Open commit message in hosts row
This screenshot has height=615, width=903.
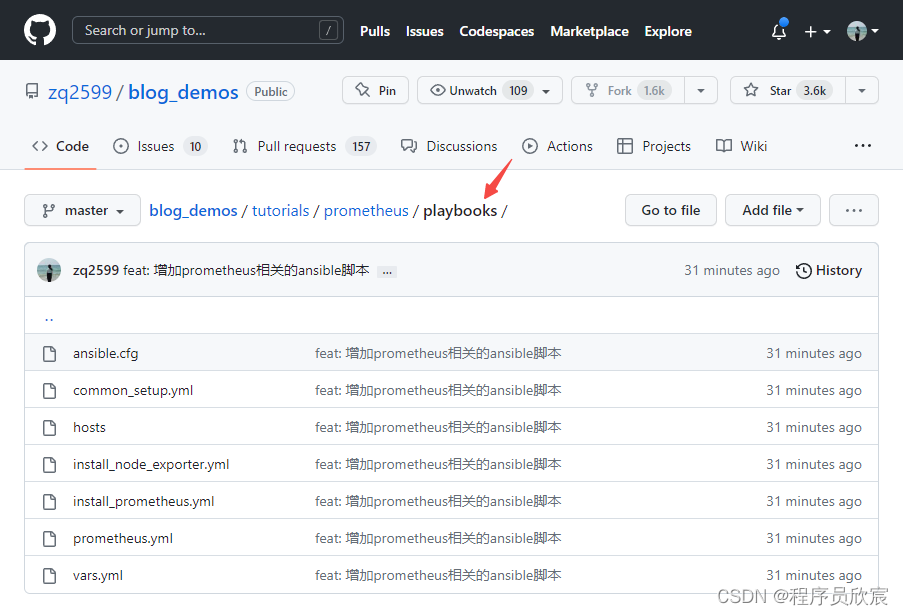tap(438, 427)
